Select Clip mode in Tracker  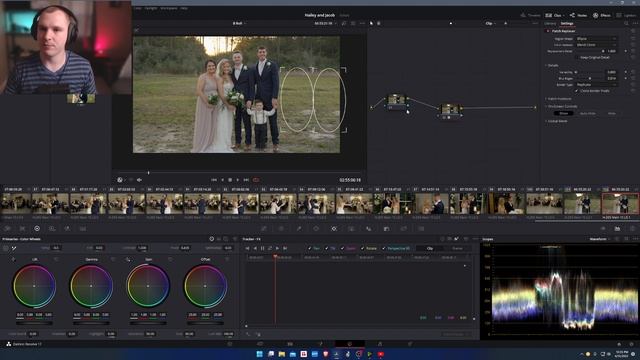430,248
